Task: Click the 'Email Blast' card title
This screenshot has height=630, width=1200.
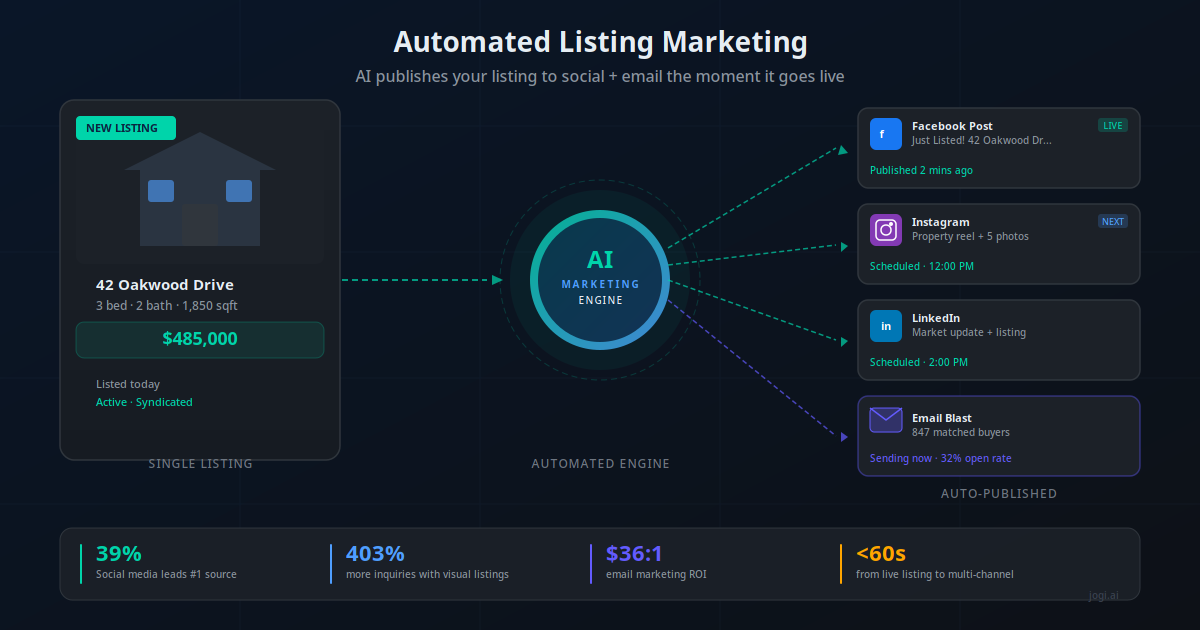Action: 942,418
